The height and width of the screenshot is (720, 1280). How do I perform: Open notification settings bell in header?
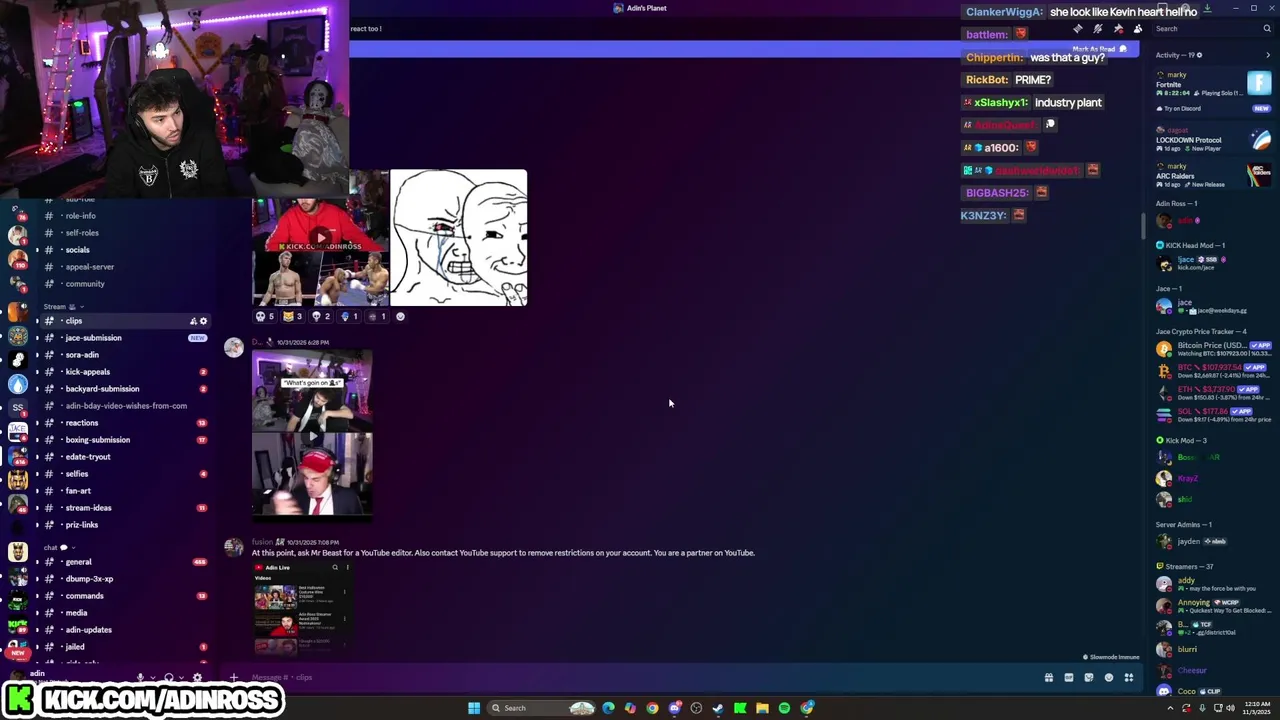click(x=1098, y=29)
